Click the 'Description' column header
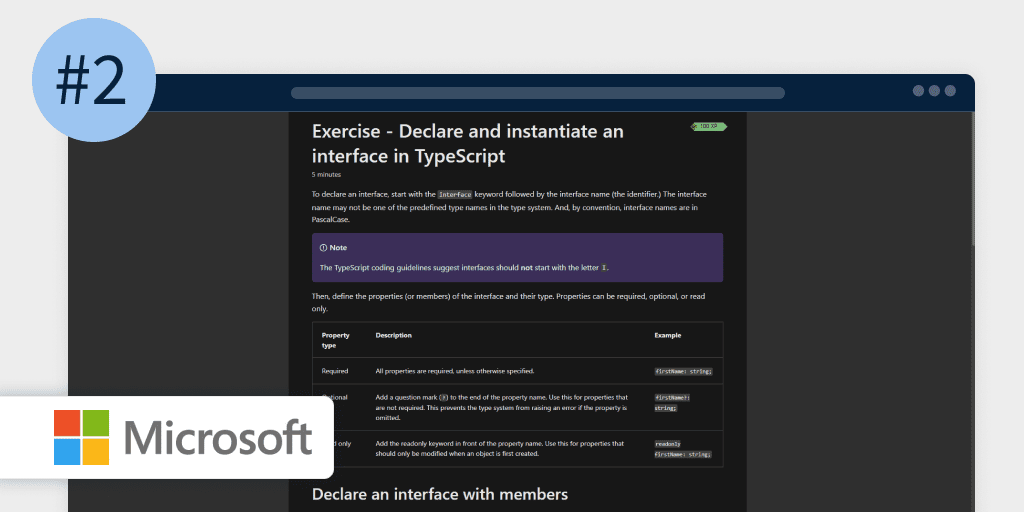The image size is (1024, 512). tap(393, 335)
